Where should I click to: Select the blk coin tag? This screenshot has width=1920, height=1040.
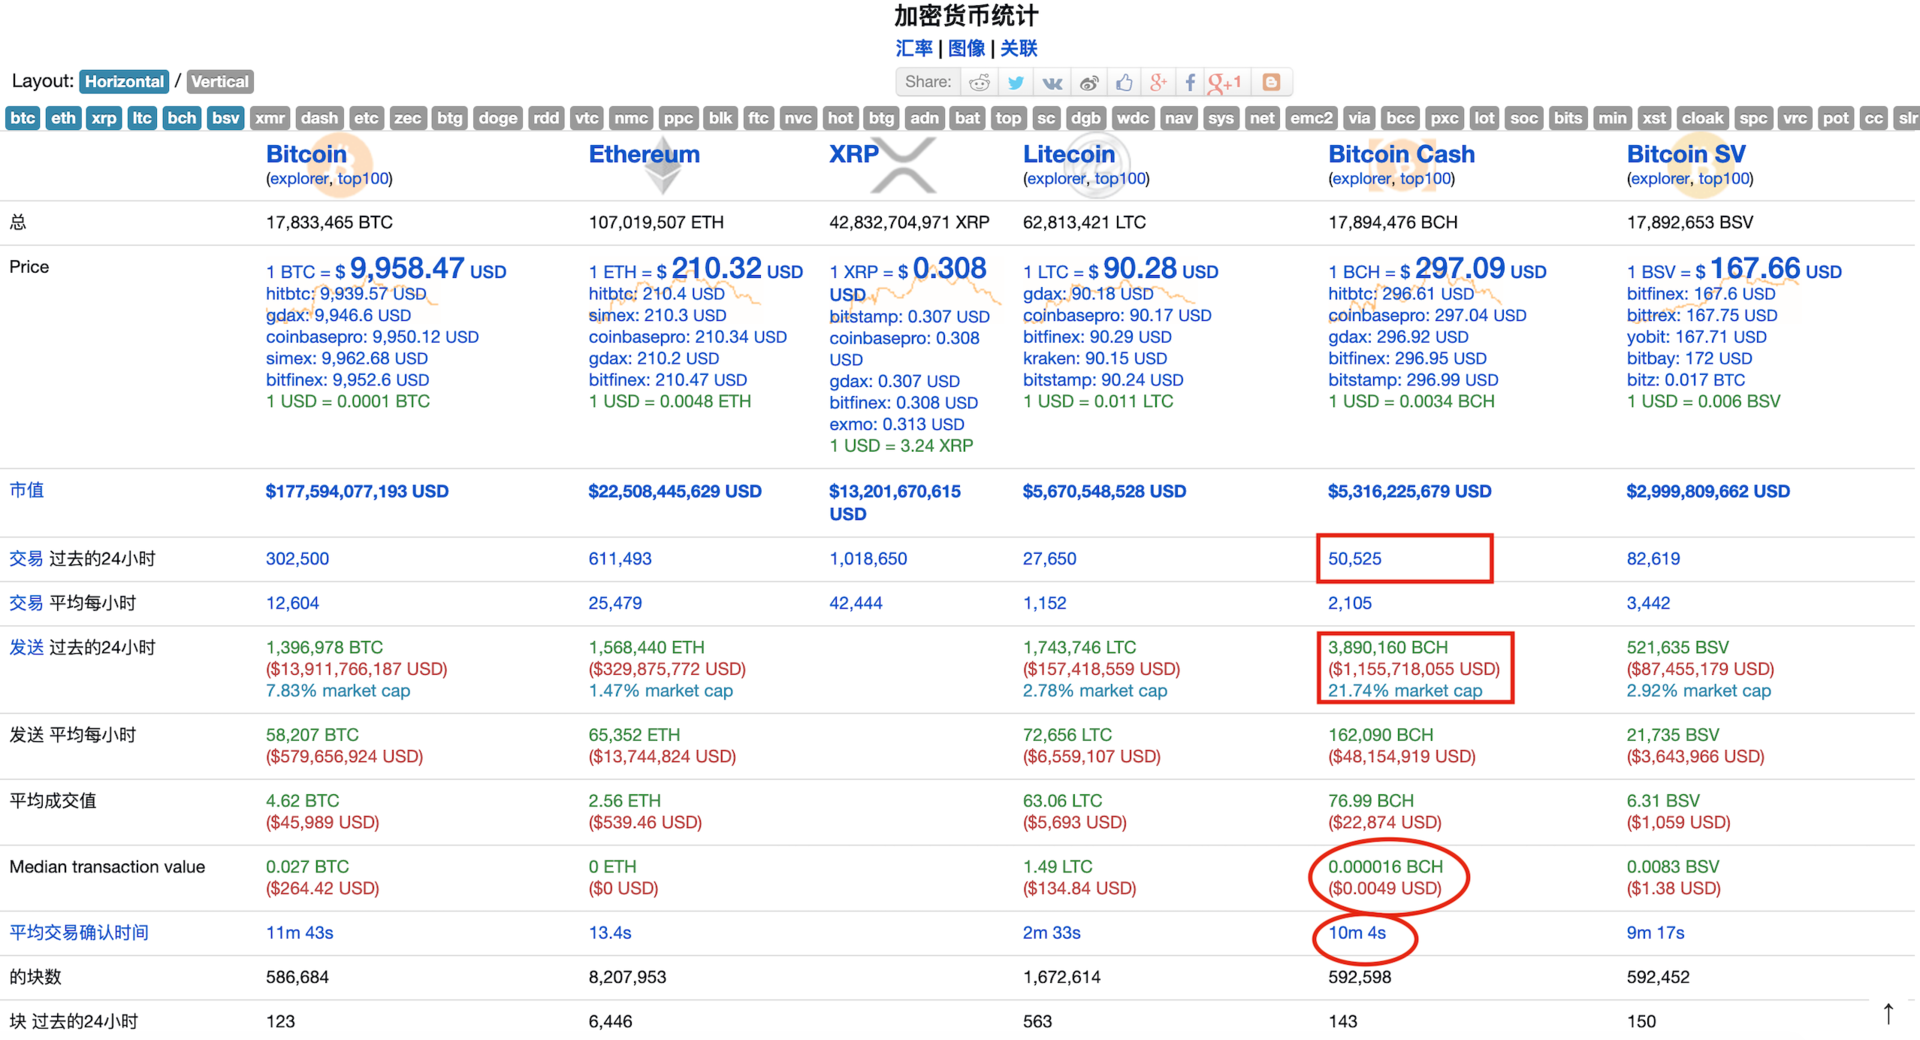[720, 118]
